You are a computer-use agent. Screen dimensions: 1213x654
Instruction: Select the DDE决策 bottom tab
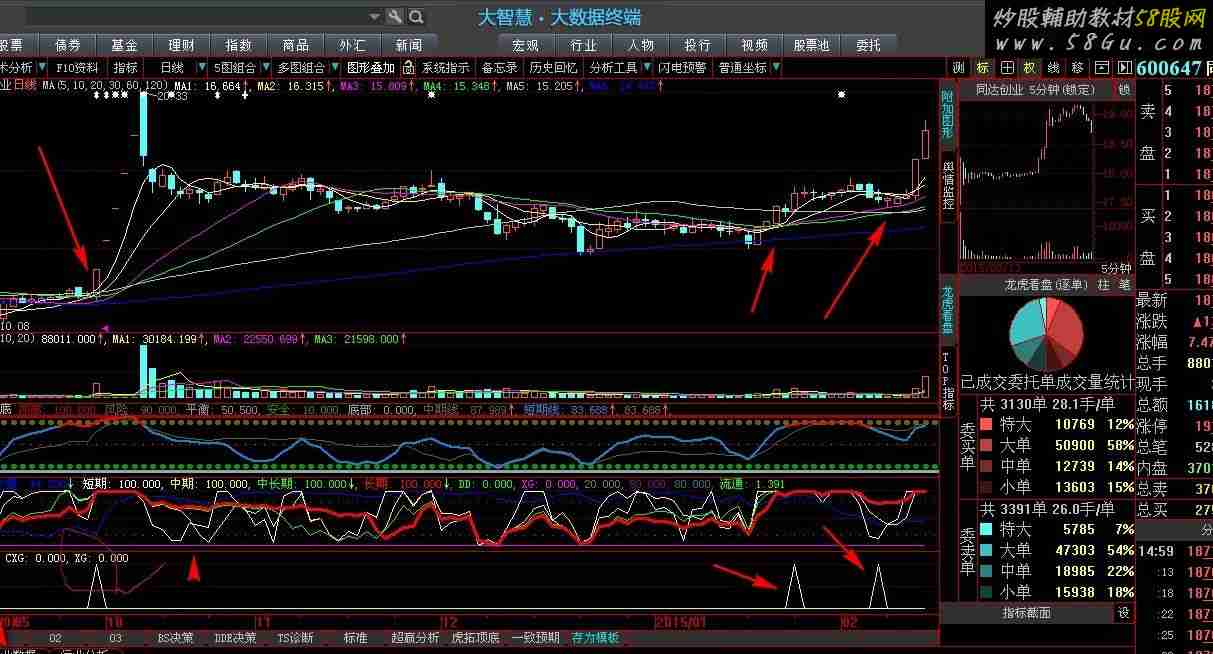[235, 638]
